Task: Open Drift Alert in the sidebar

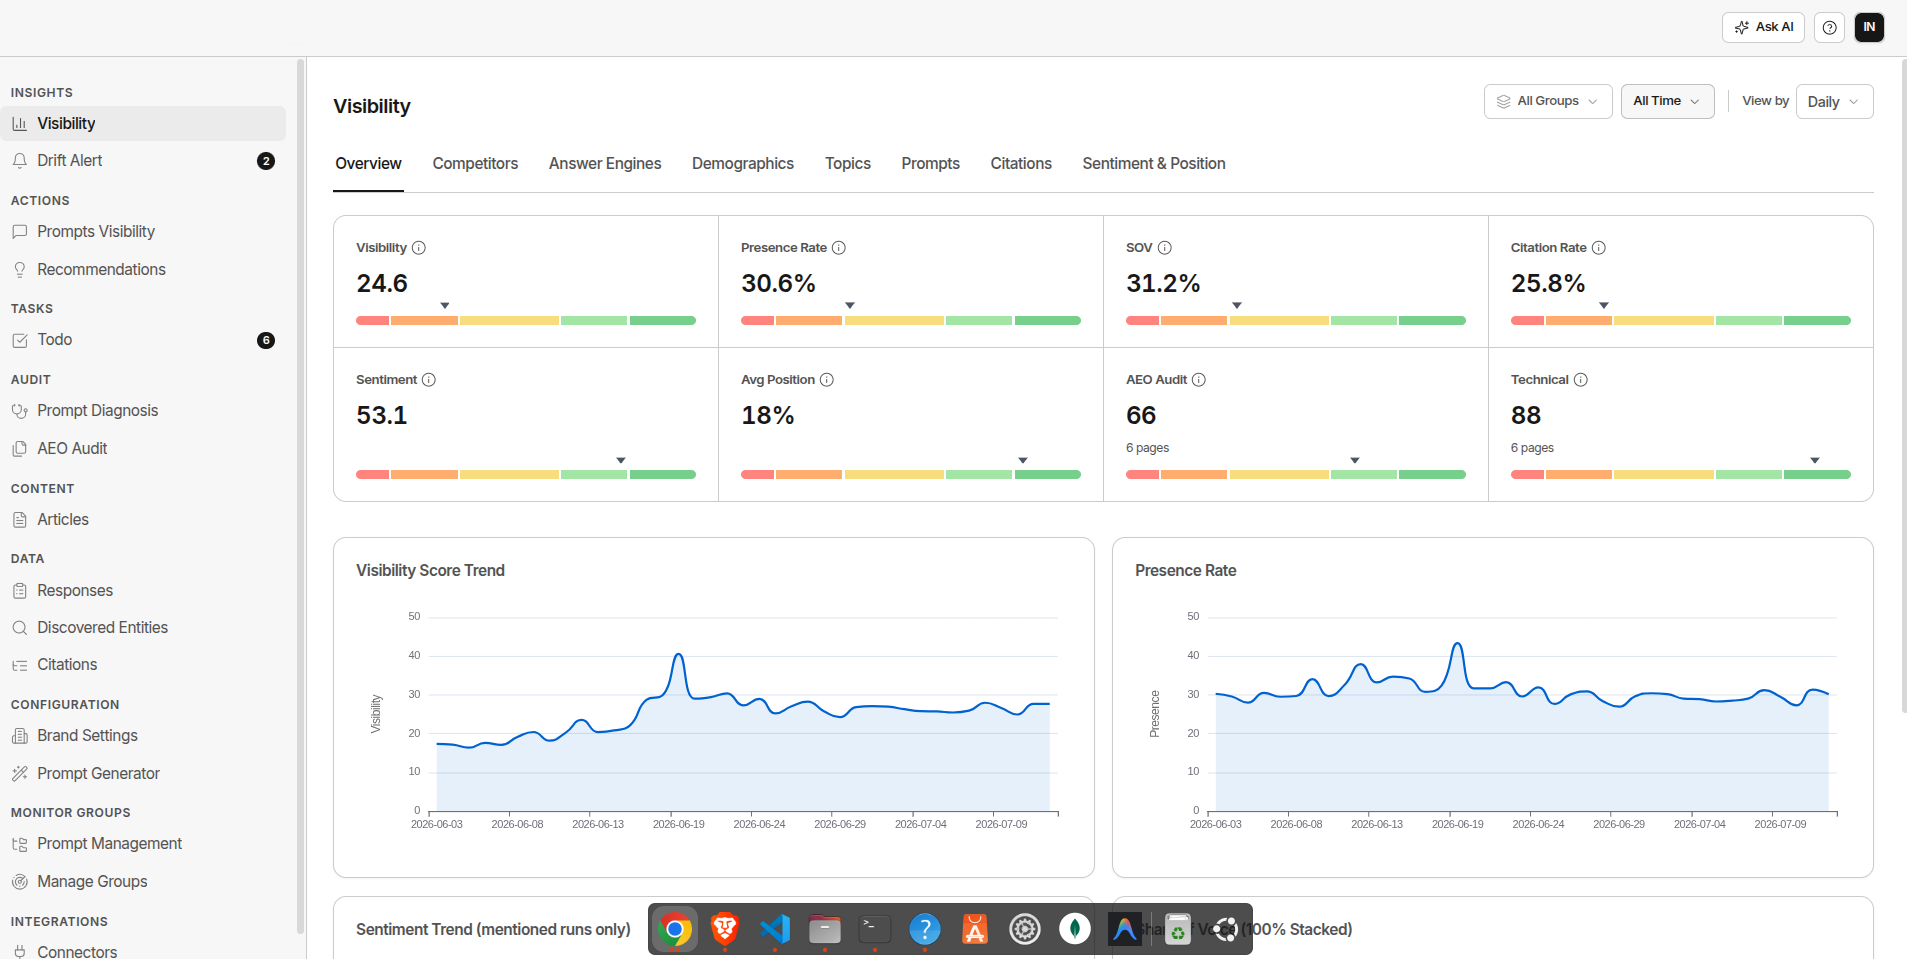Action: coord(143,161)
